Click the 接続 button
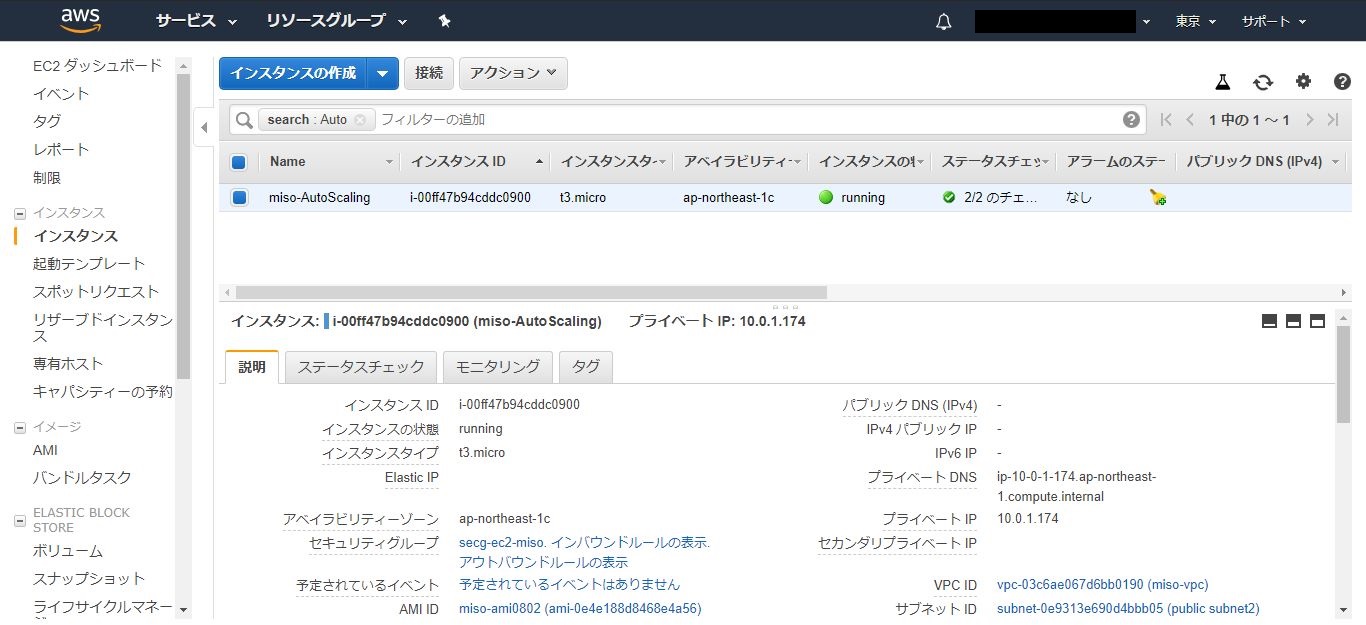 point(429,73)
